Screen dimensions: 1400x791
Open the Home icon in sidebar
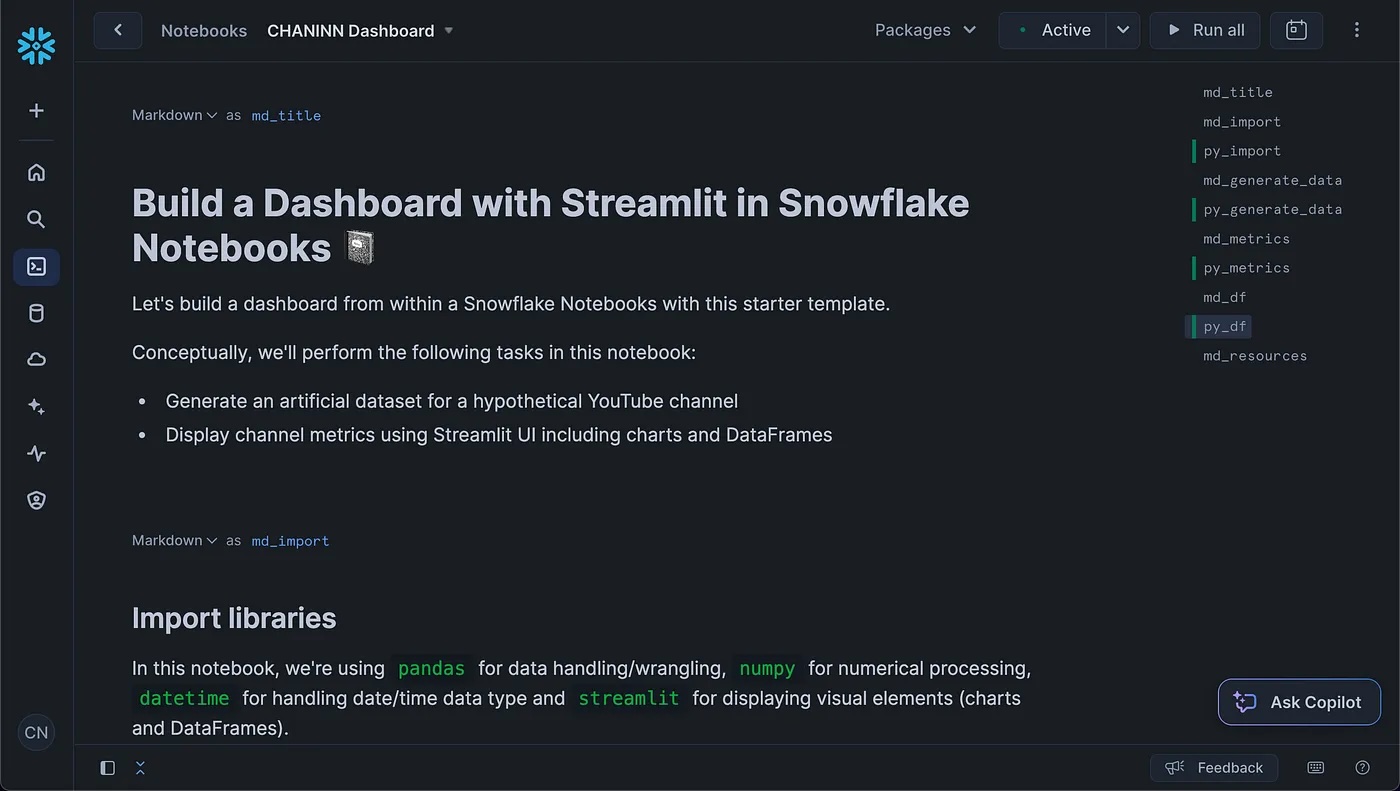(x=36, y=172)
